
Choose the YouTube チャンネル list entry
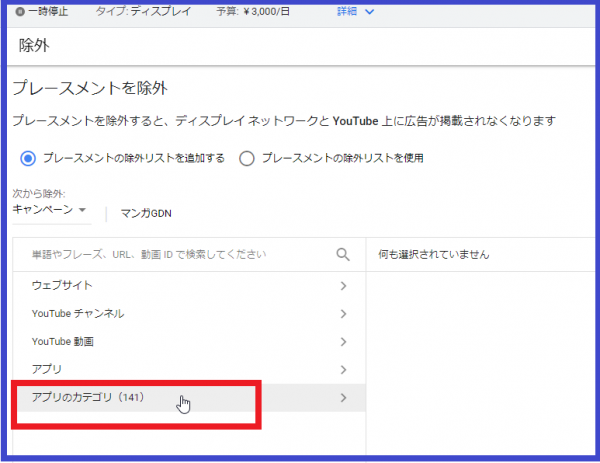[78, 314]
